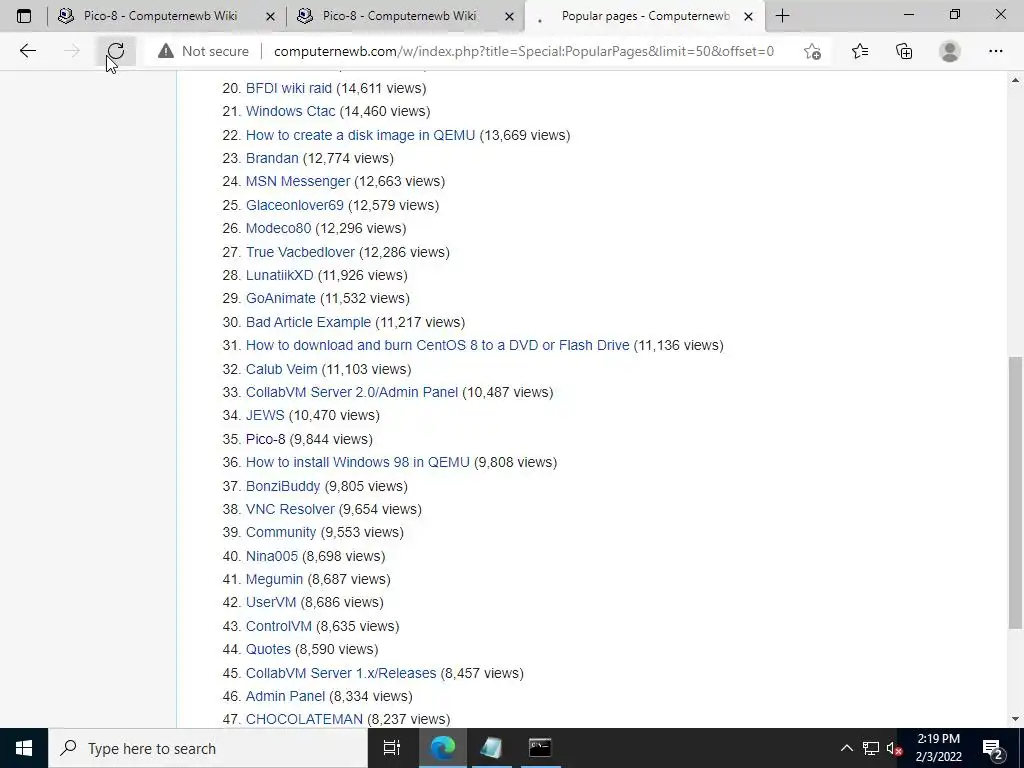Click scrollbar up arrow

(x=1015, y=80)
